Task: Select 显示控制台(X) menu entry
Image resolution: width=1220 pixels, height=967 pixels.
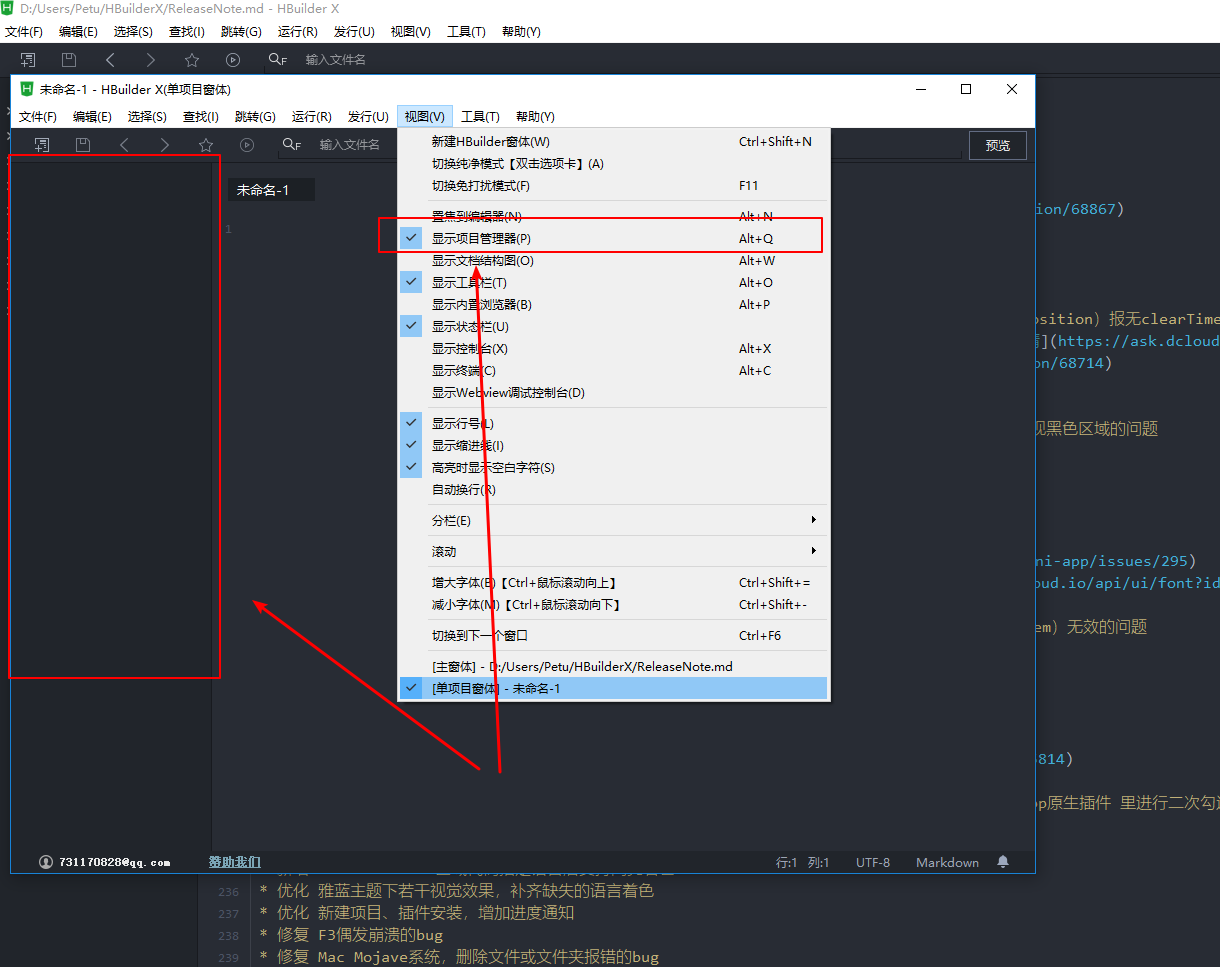Action: click(x=613, y=349)
